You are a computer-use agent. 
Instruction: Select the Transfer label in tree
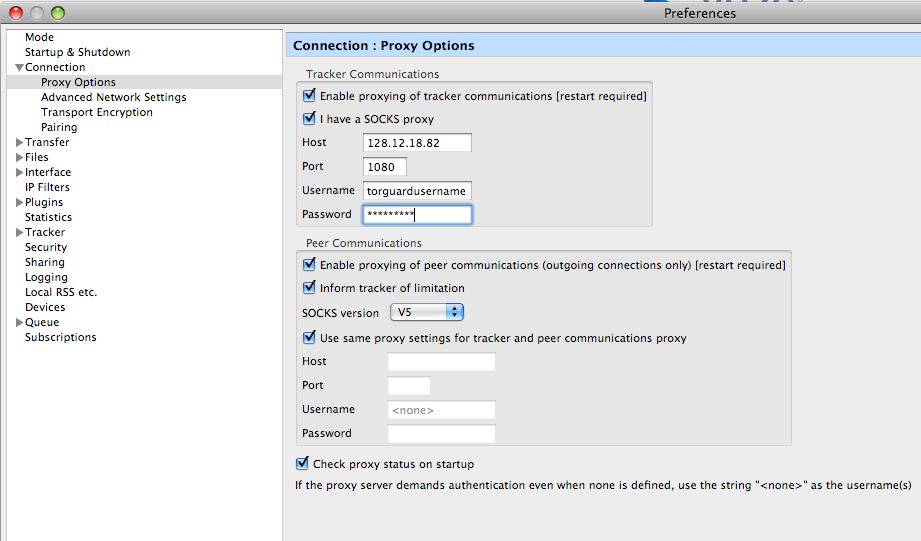[47, 142]
